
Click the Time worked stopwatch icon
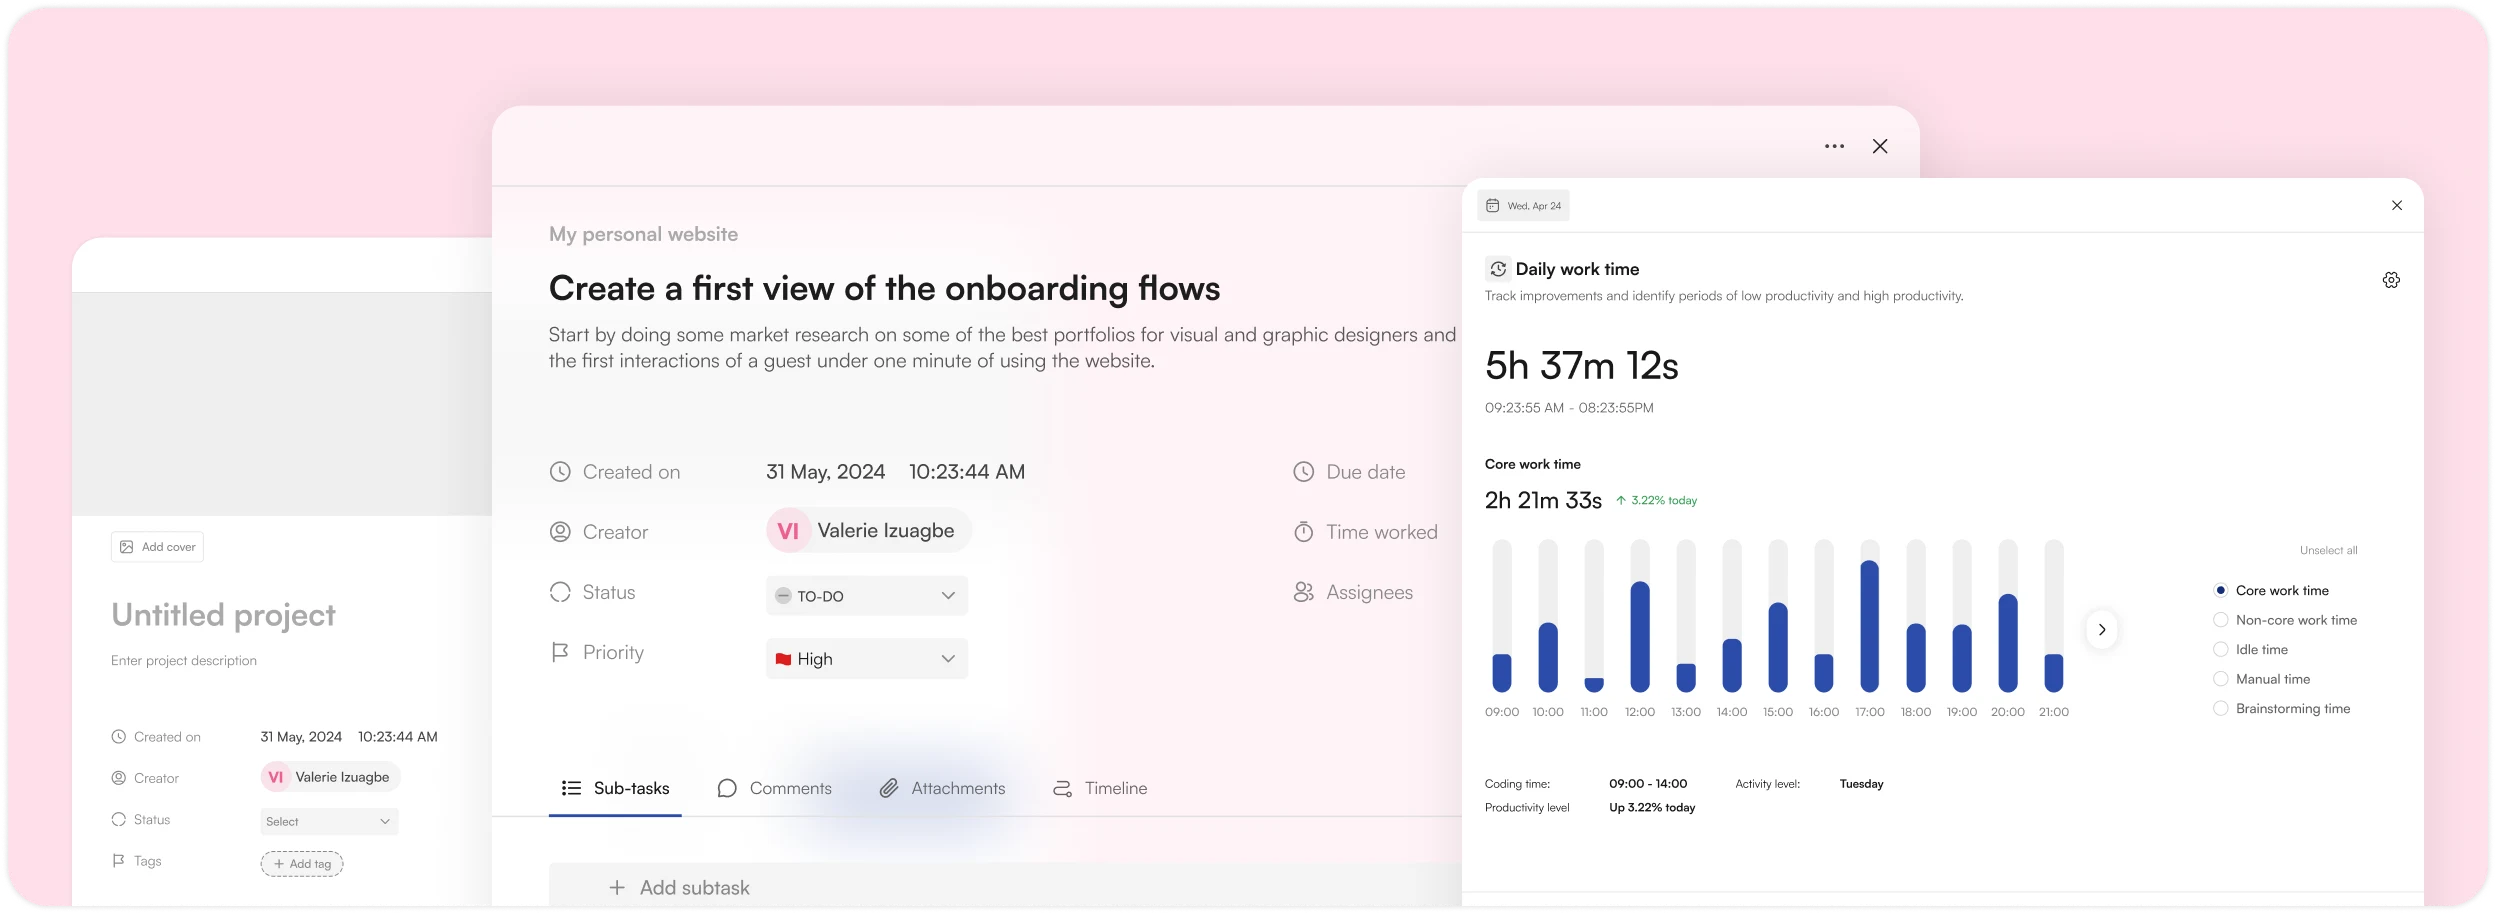pyautogui.click(x=1302, y=532)
